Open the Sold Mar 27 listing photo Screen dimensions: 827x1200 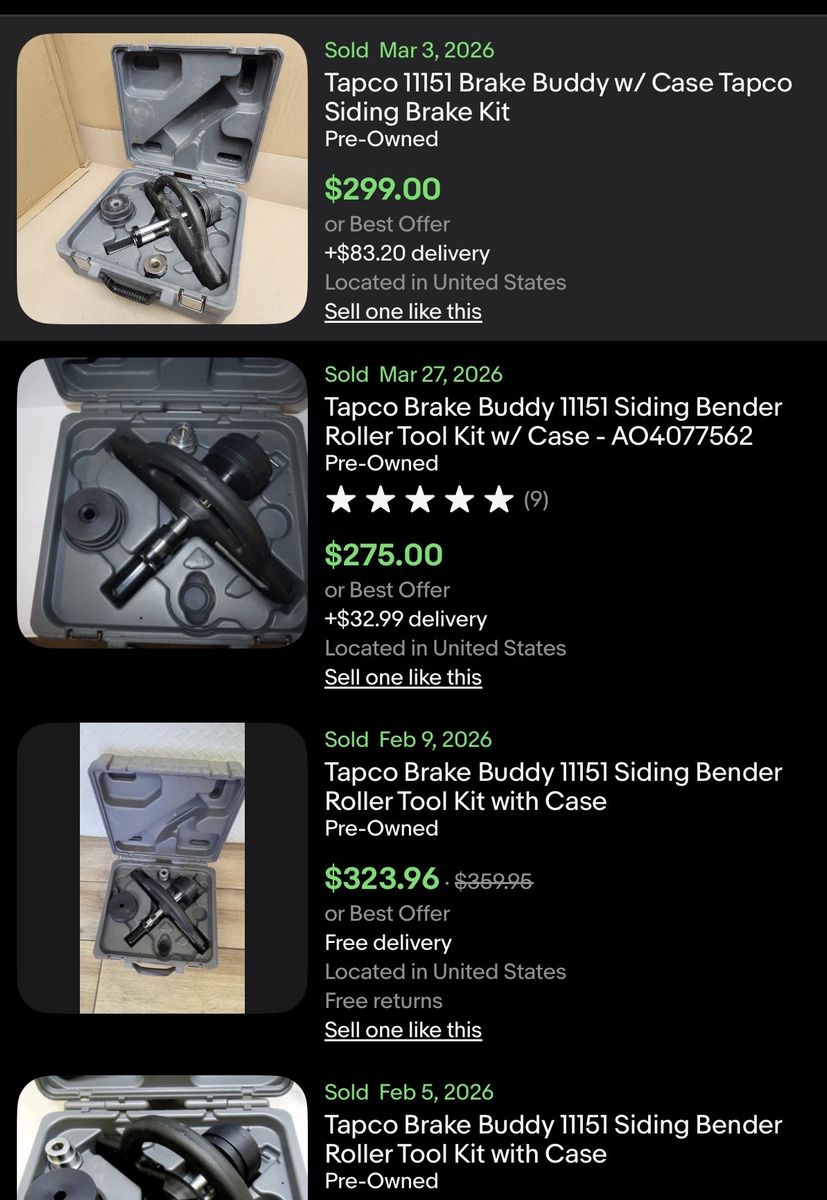(x=162, y=503)
